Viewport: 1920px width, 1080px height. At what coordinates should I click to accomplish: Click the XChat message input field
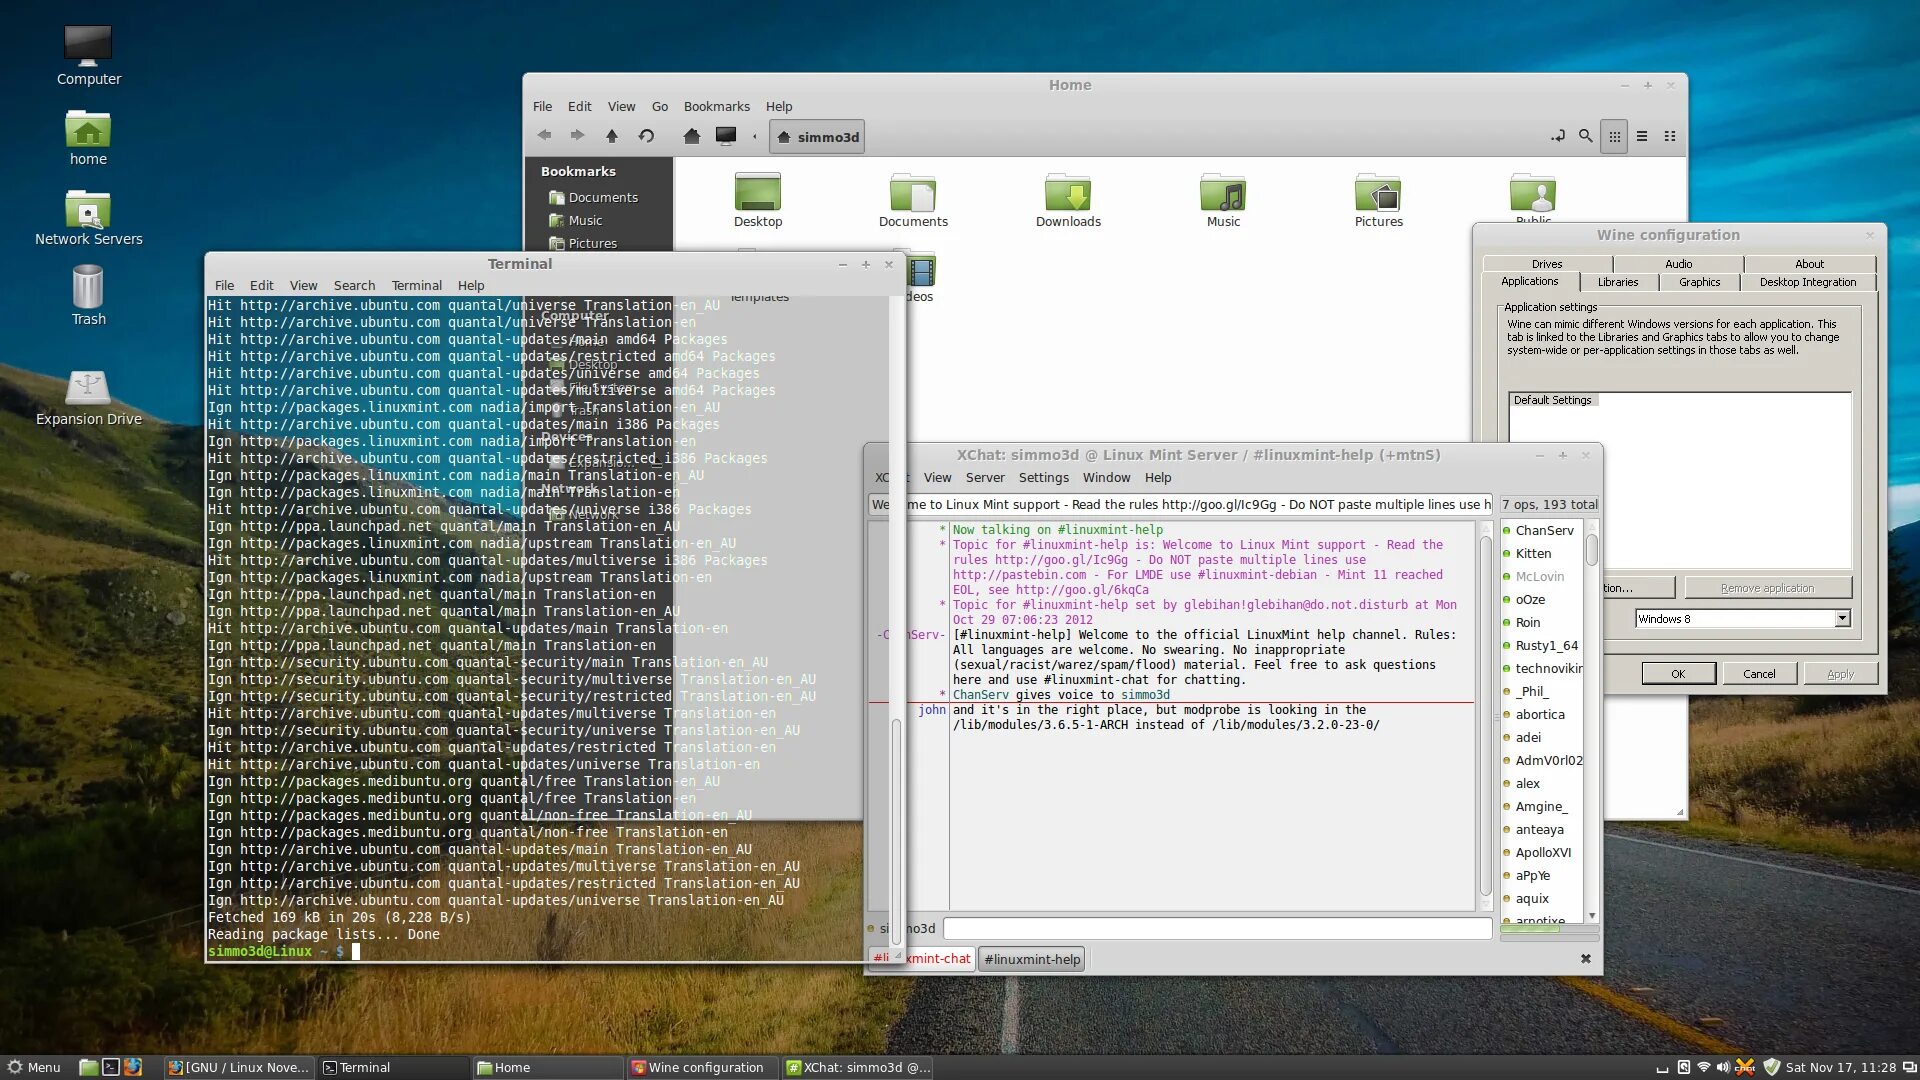pos(1217,929)
